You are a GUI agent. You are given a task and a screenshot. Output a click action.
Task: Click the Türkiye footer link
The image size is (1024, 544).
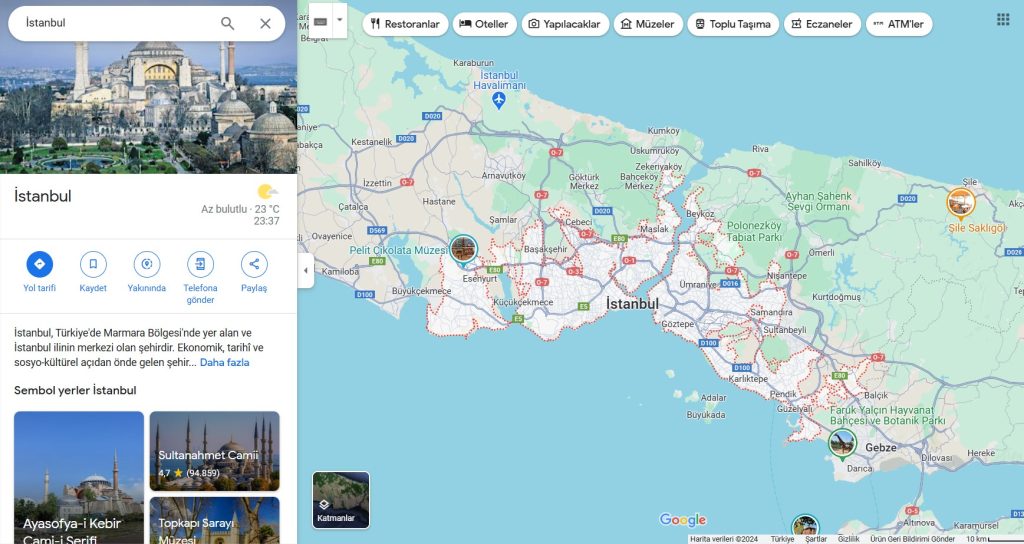click(782, 539)
